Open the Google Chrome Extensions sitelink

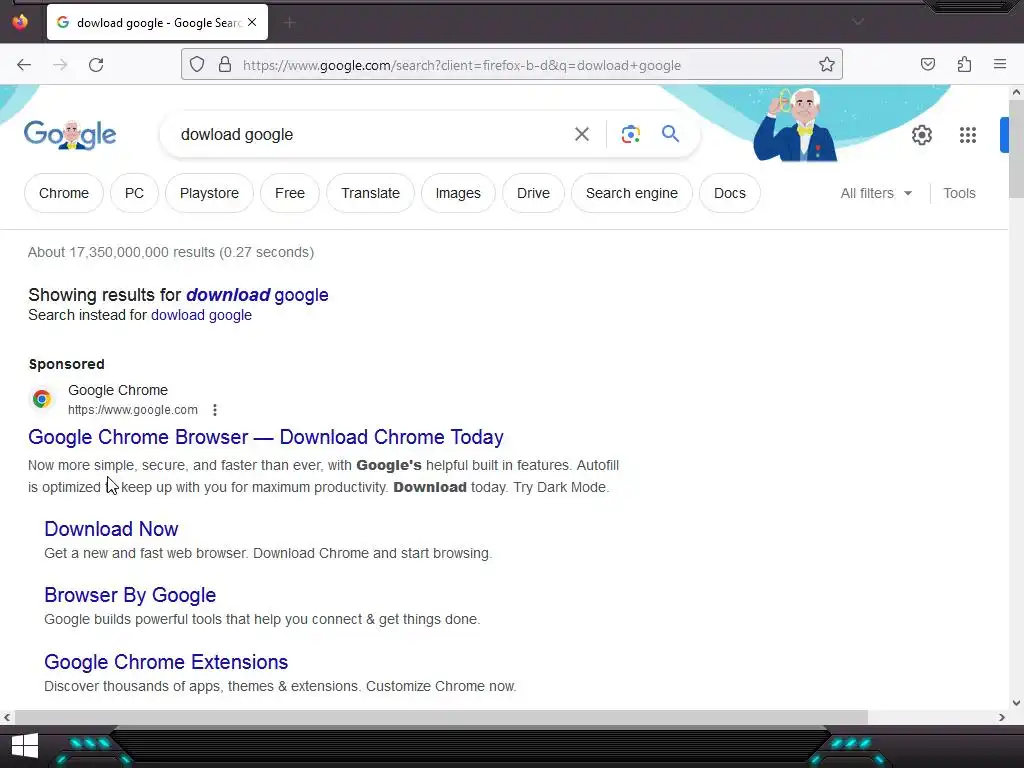(166, 662)
